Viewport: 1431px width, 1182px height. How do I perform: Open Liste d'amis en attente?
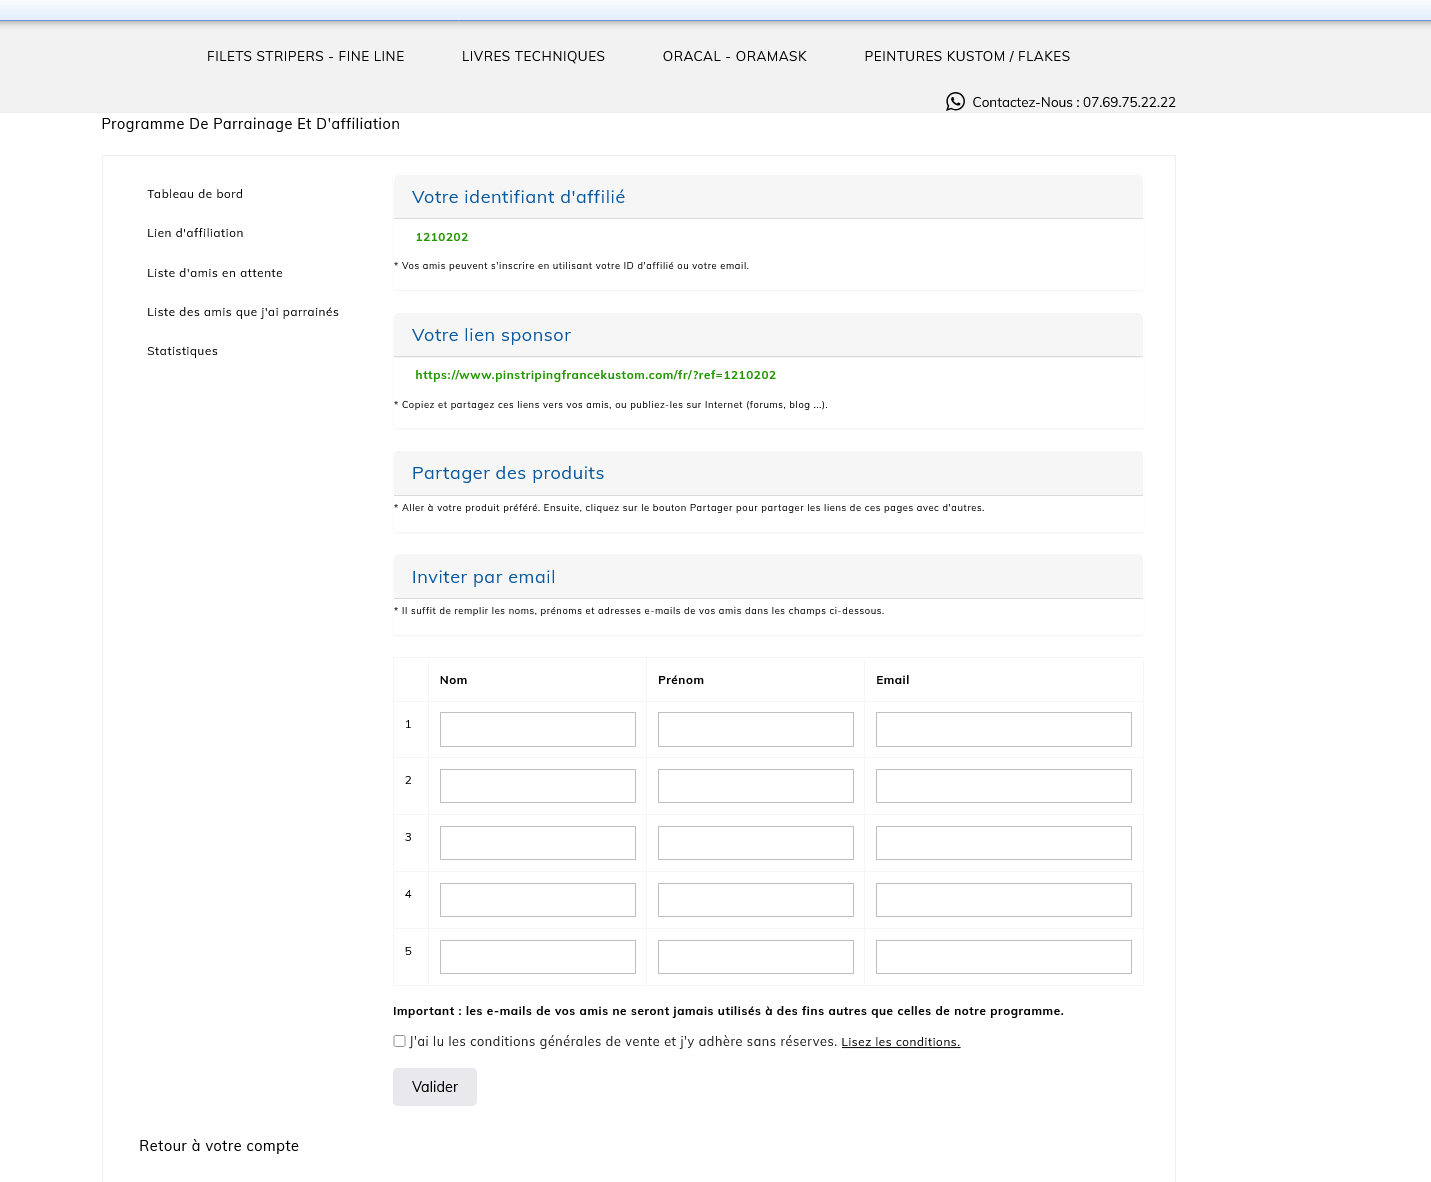[x=215, y=273]
